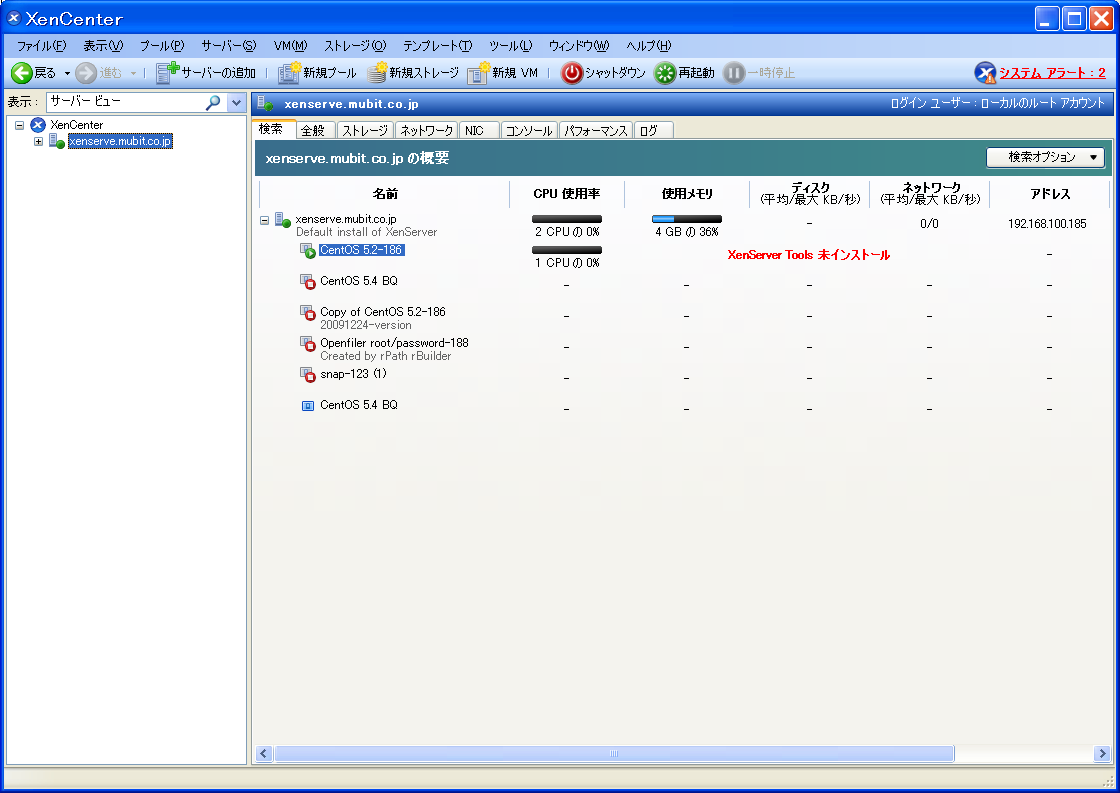Switch to the General (全般) tab
This screenshot has height=793, width=1120.
(x=313, y=130)
